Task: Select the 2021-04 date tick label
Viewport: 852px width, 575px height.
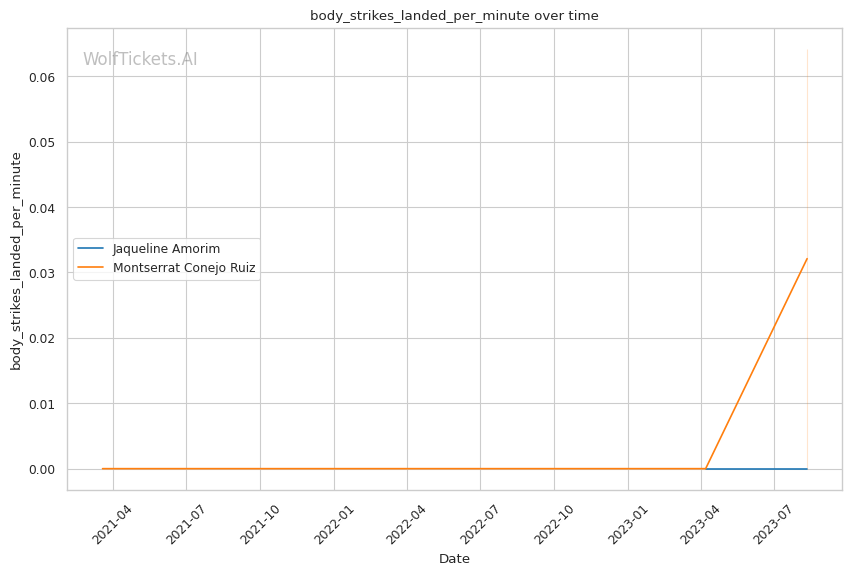Action: pyautogui.click(x=110, y=523)
